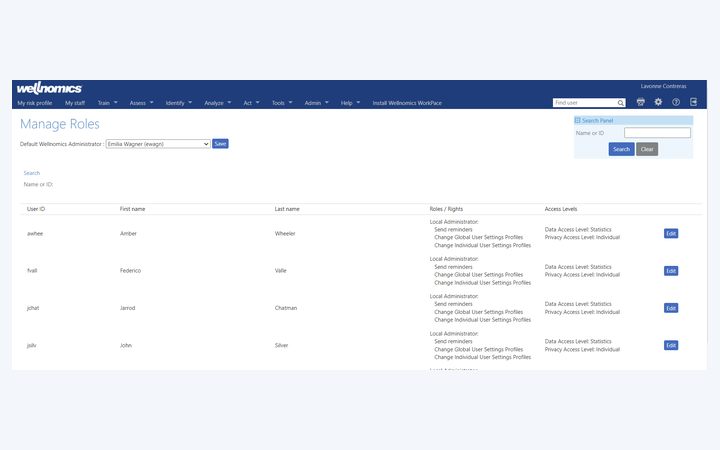Open the help question mark icon
Image resolution: width=720 pixels, height=450 pixels.
pyautogui.click(x=676, y=102)
